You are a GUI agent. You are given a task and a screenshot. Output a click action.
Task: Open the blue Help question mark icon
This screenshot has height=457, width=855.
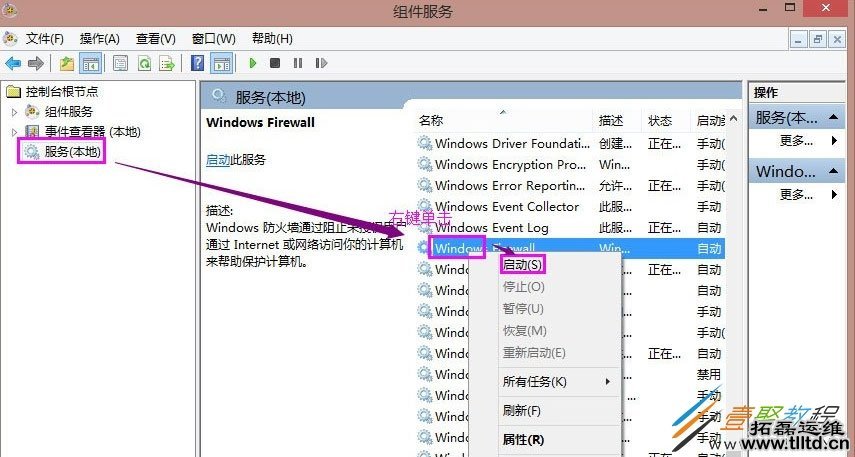pyautogui.click(x=198, y=63)
